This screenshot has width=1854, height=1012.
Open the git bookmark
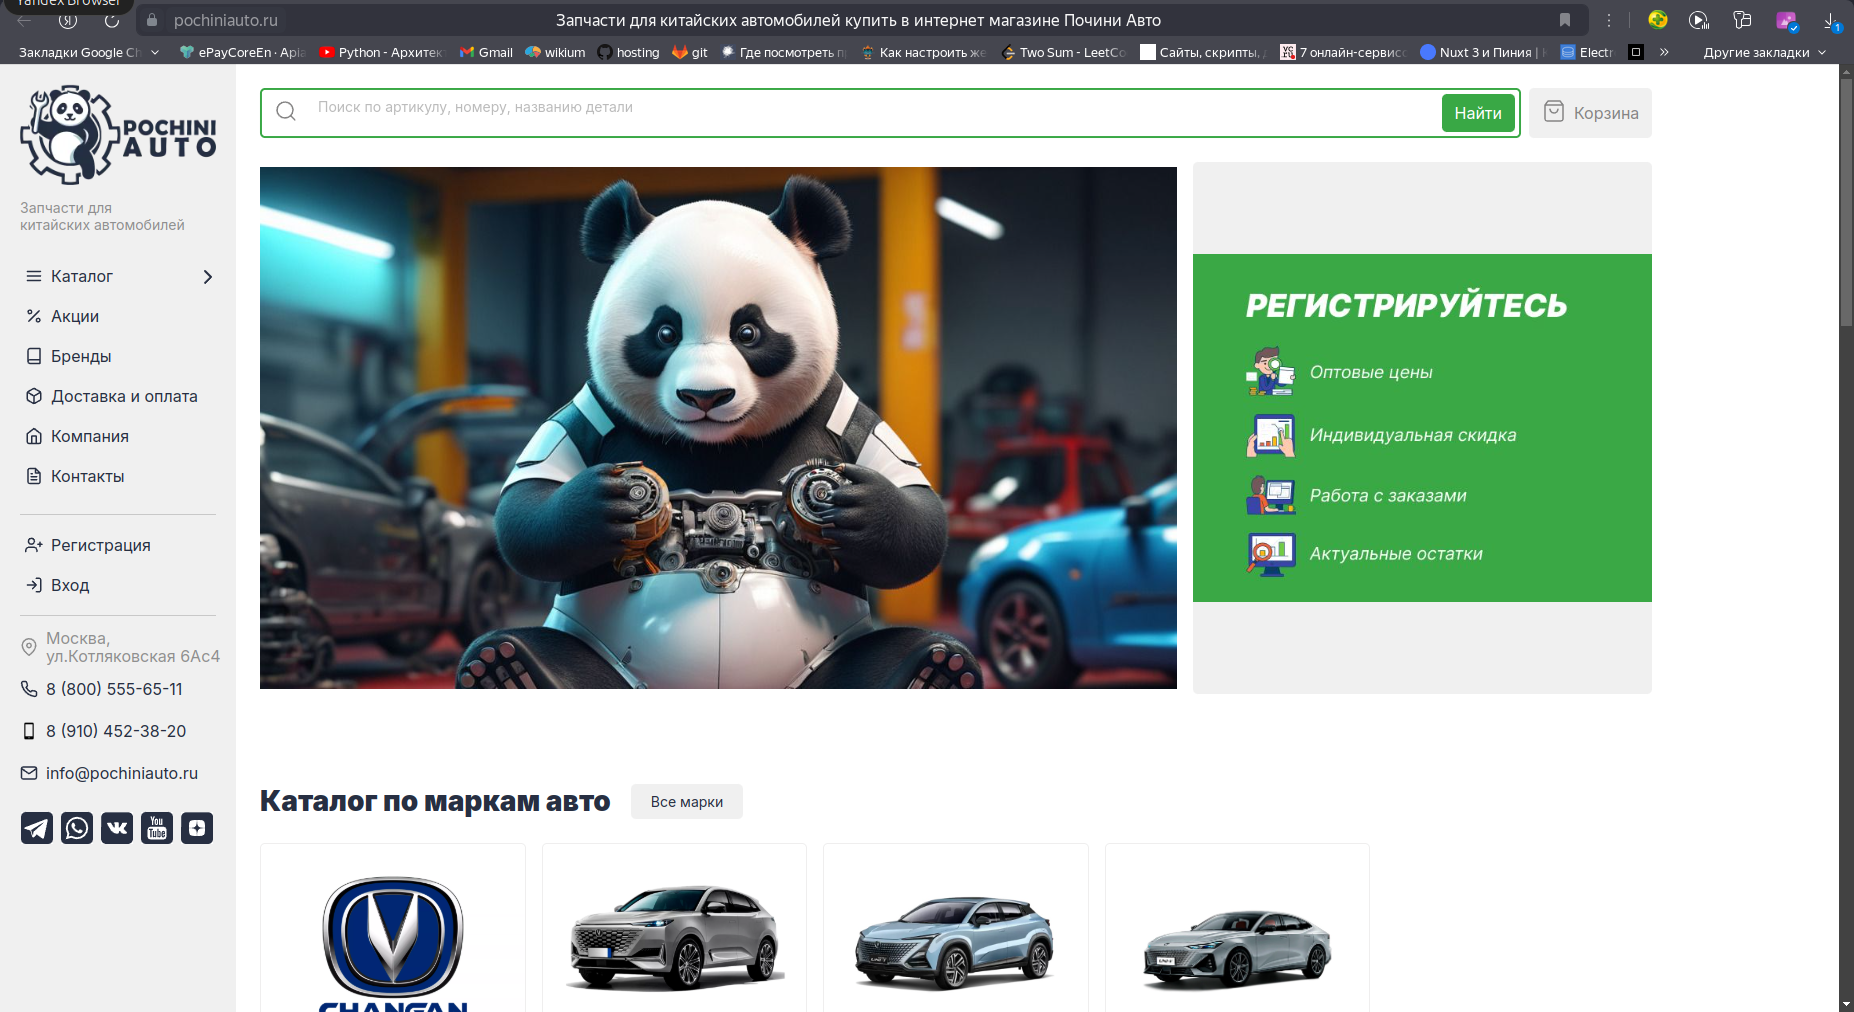690,52
